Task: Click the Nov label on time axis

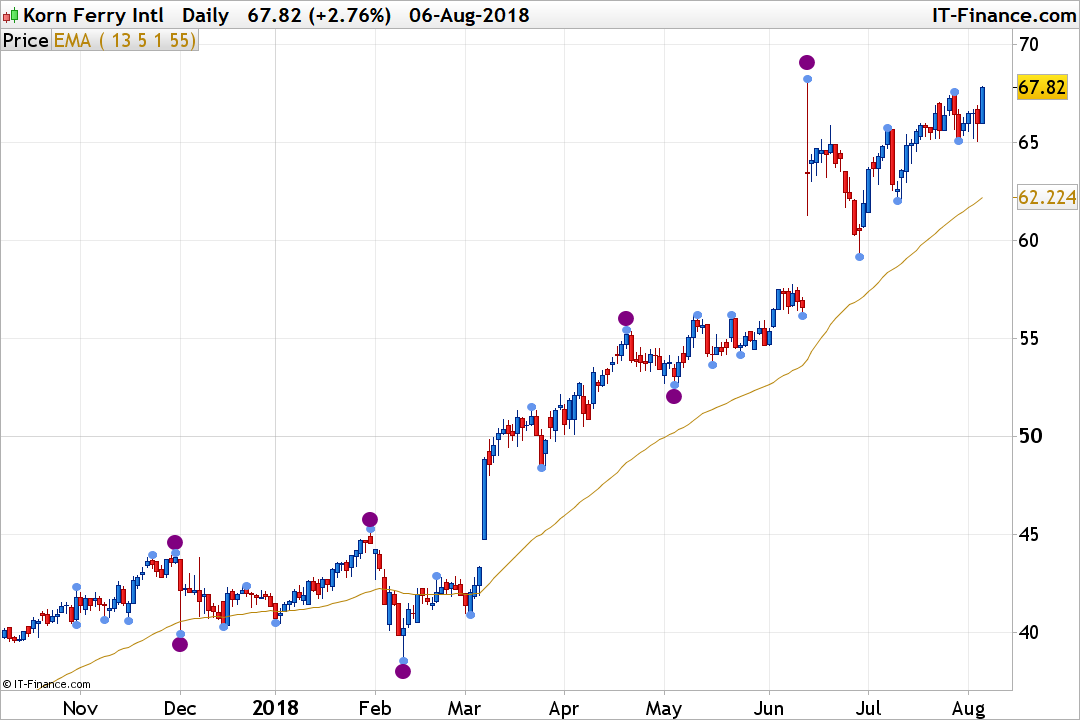Action: pyautogui.click(x=80, y=708)
